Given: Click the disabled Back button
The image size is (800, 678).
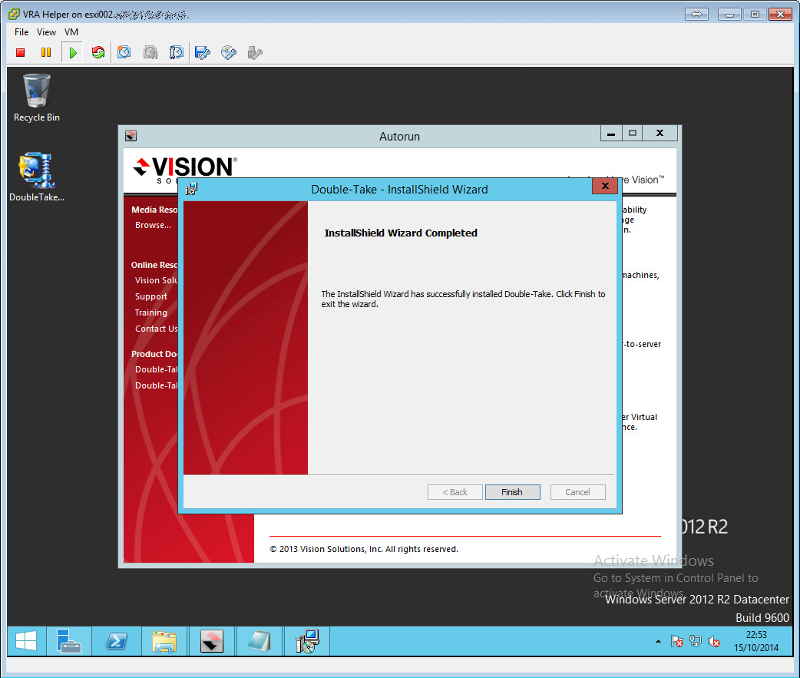Looking at the screenshot, I should 455,492.
